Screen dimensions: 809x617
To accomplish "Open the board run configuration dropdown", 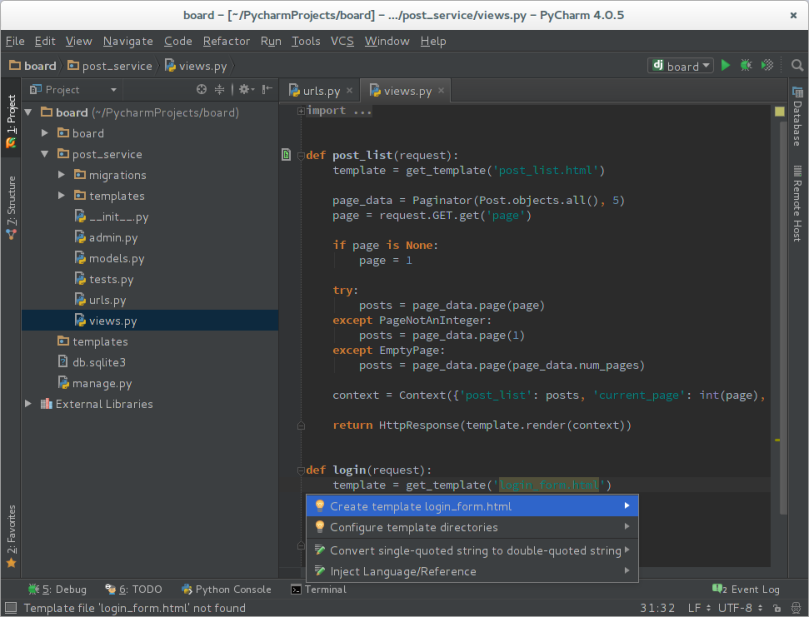I will [681, 66].
